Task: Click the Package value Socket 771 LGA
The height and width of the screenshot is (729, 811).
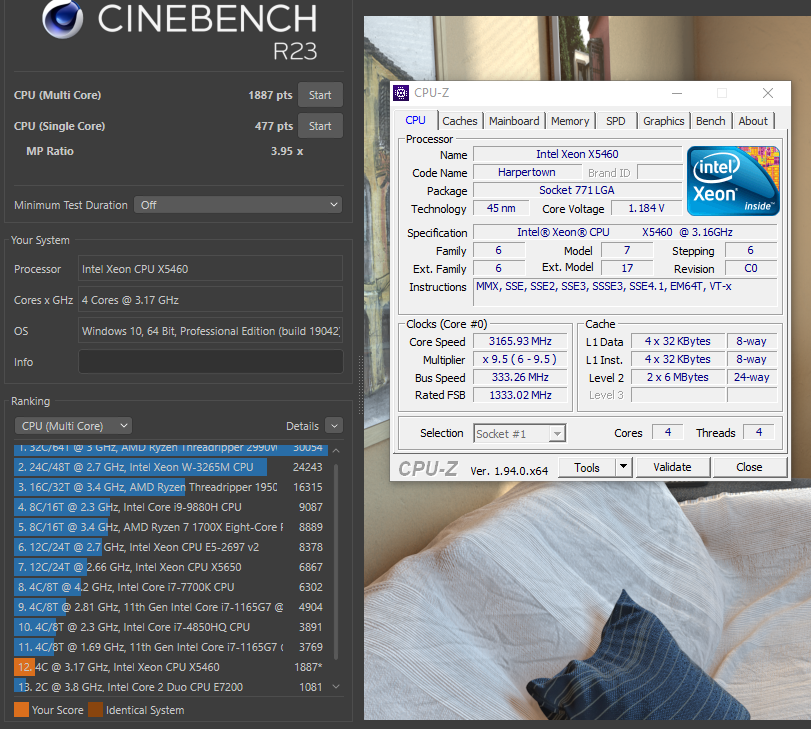Action: (577, 190)
